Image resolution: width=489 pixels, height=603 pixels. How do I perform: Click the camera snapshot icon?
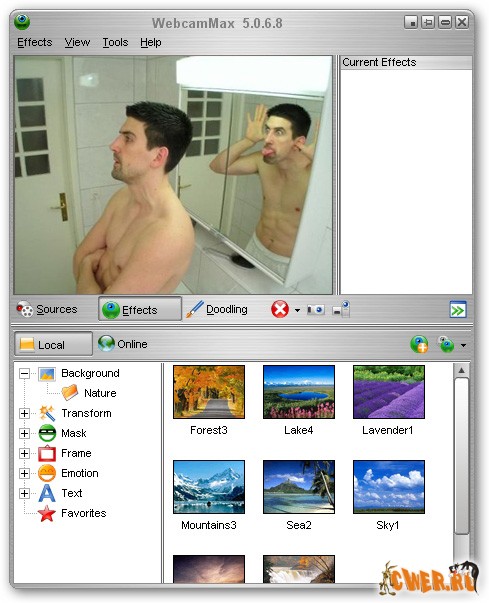[x=315, y=309]
